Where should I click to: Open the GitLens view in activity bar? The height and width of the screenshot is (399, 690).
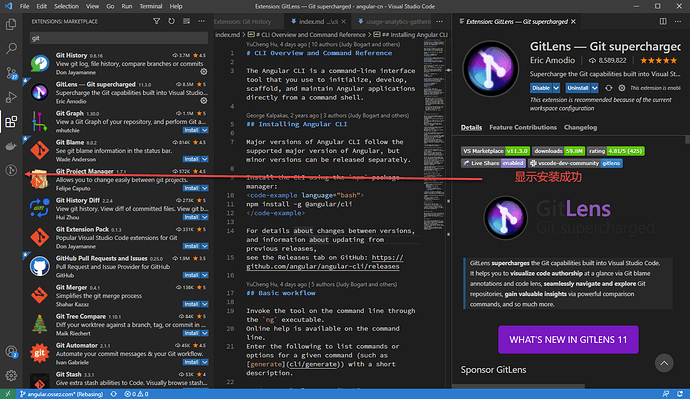(x=11, y=170)
